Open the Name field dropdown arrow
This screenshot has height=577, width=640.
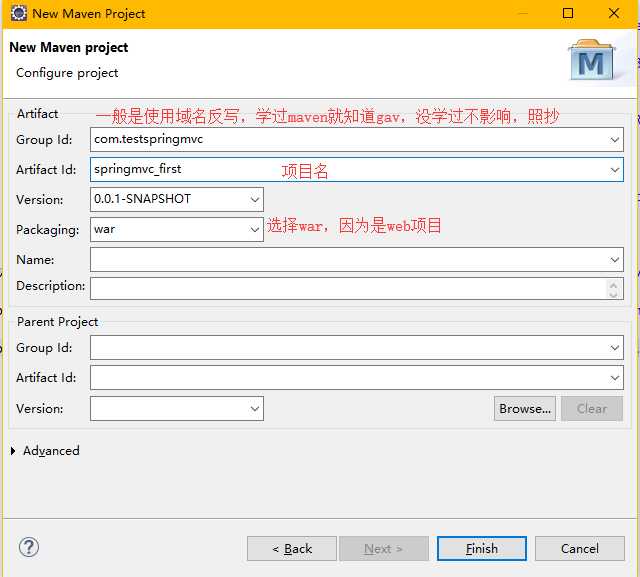614,260
